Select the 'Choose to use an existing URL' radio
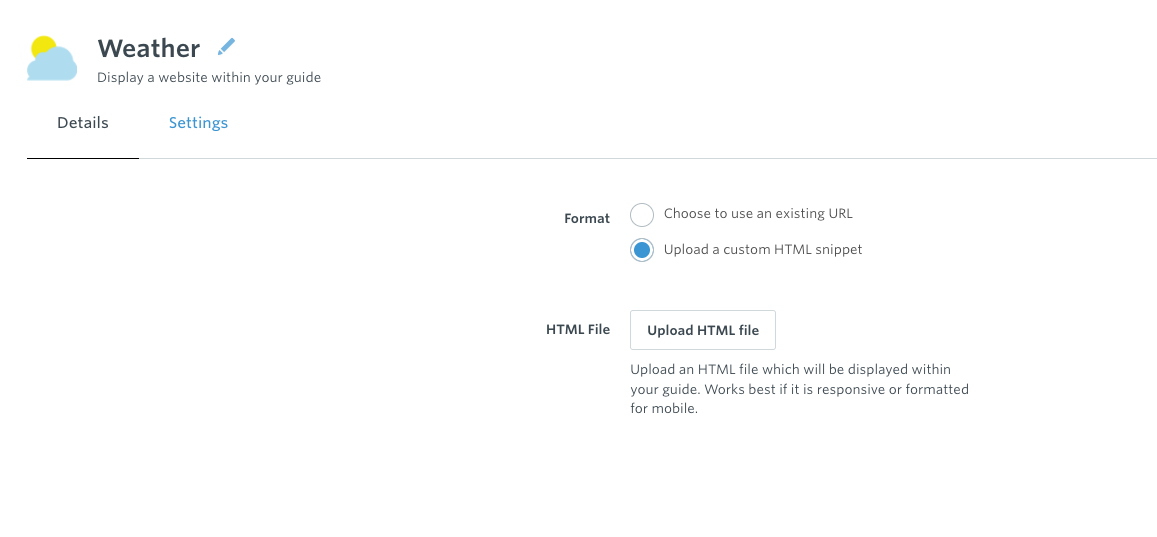The height and width of the screenshot is (537, 1157). tap(642, 215)
